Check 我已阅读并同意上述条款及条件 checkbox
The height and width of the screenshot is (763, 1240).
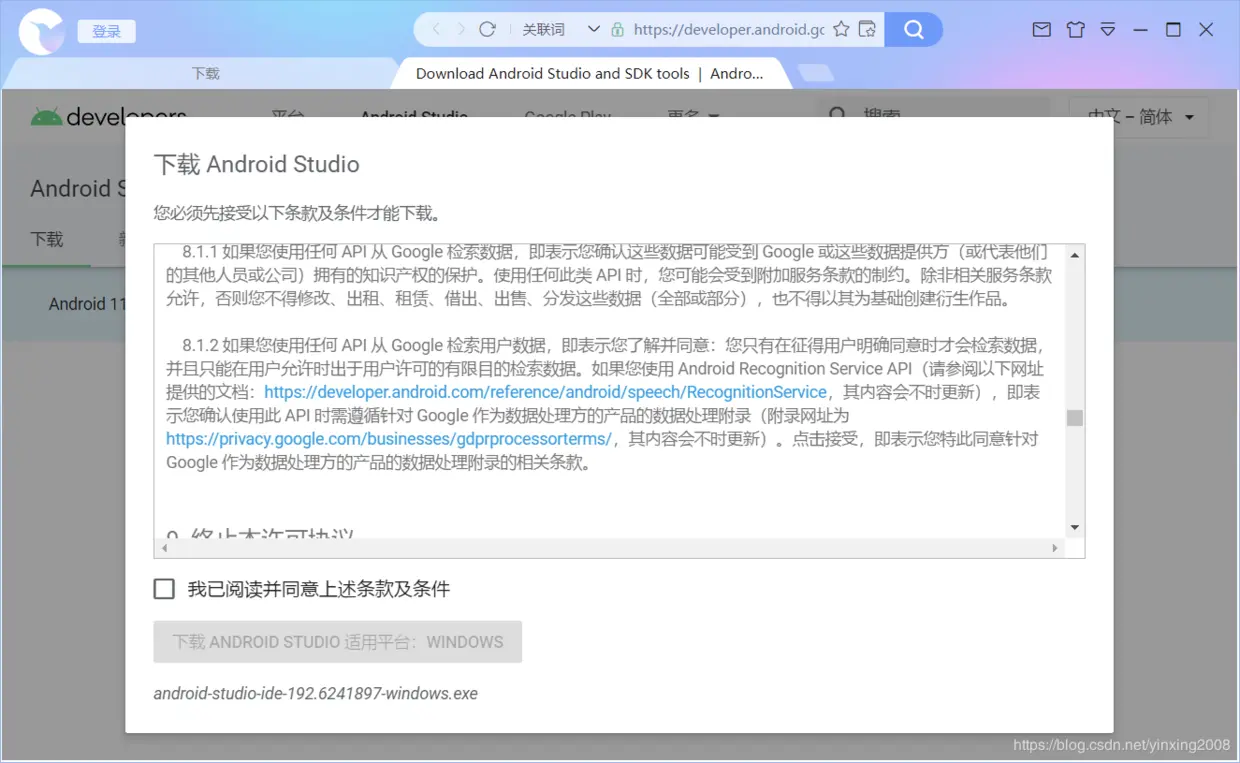point(164,589)
